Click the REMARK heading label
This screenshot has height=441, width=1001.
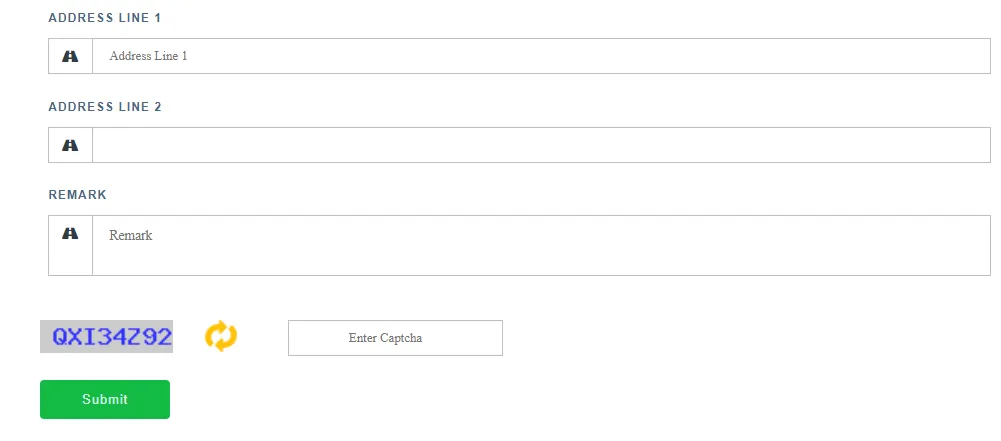point(77,195)
